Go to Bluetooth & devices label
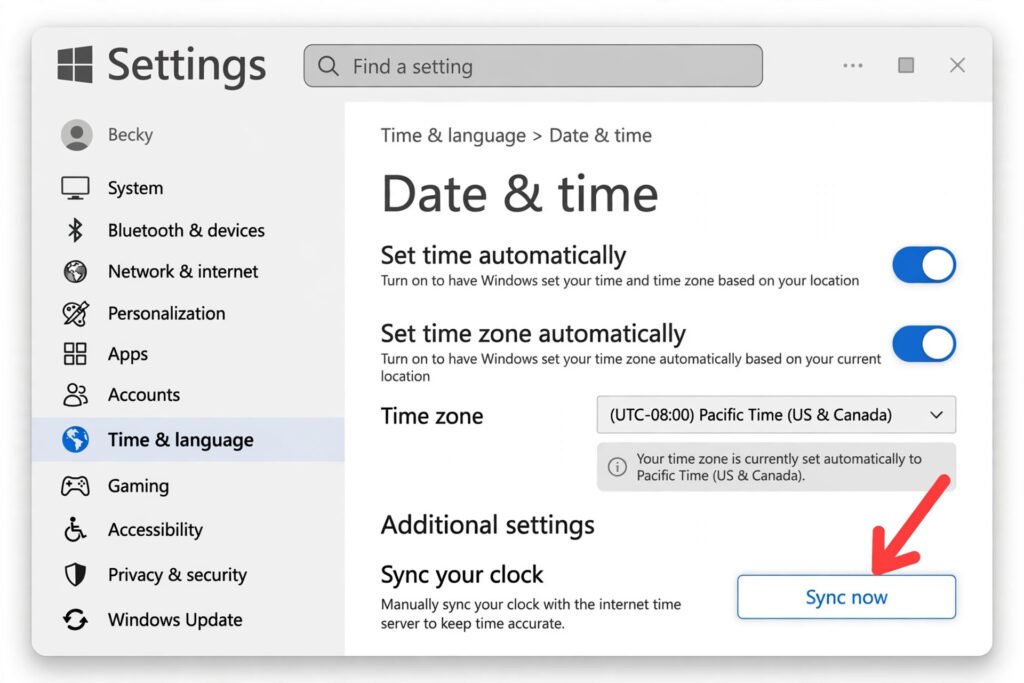This screenshot has height=683, width=1024. click(186, 230)
